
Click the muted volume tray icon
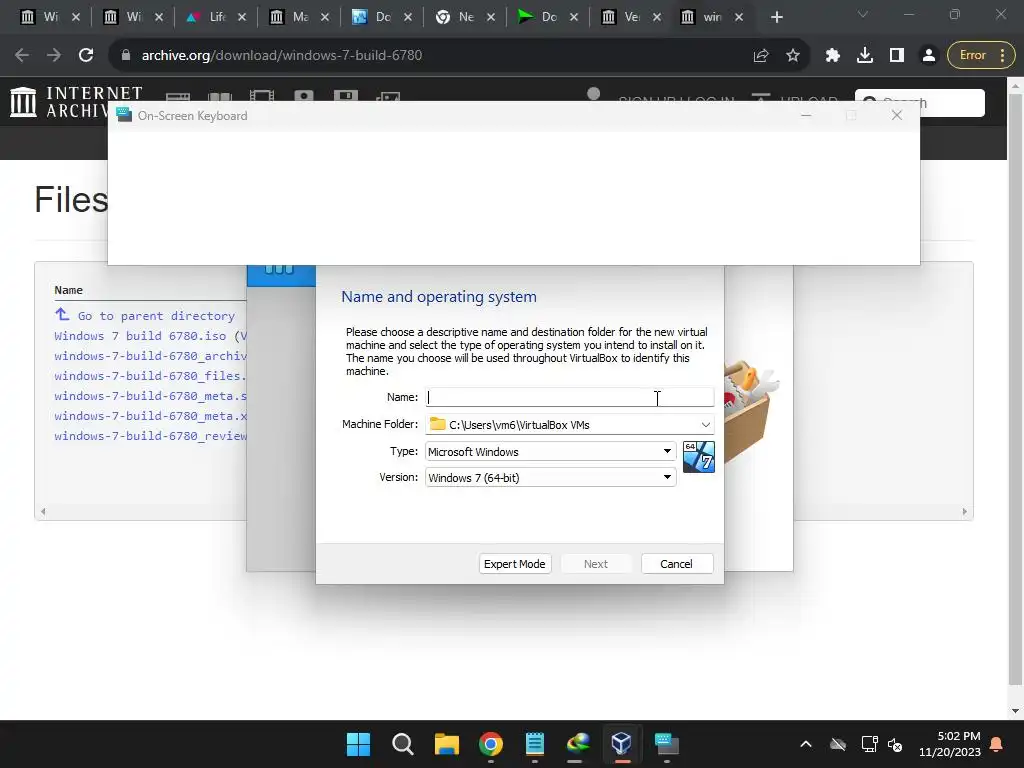(895, 744)
